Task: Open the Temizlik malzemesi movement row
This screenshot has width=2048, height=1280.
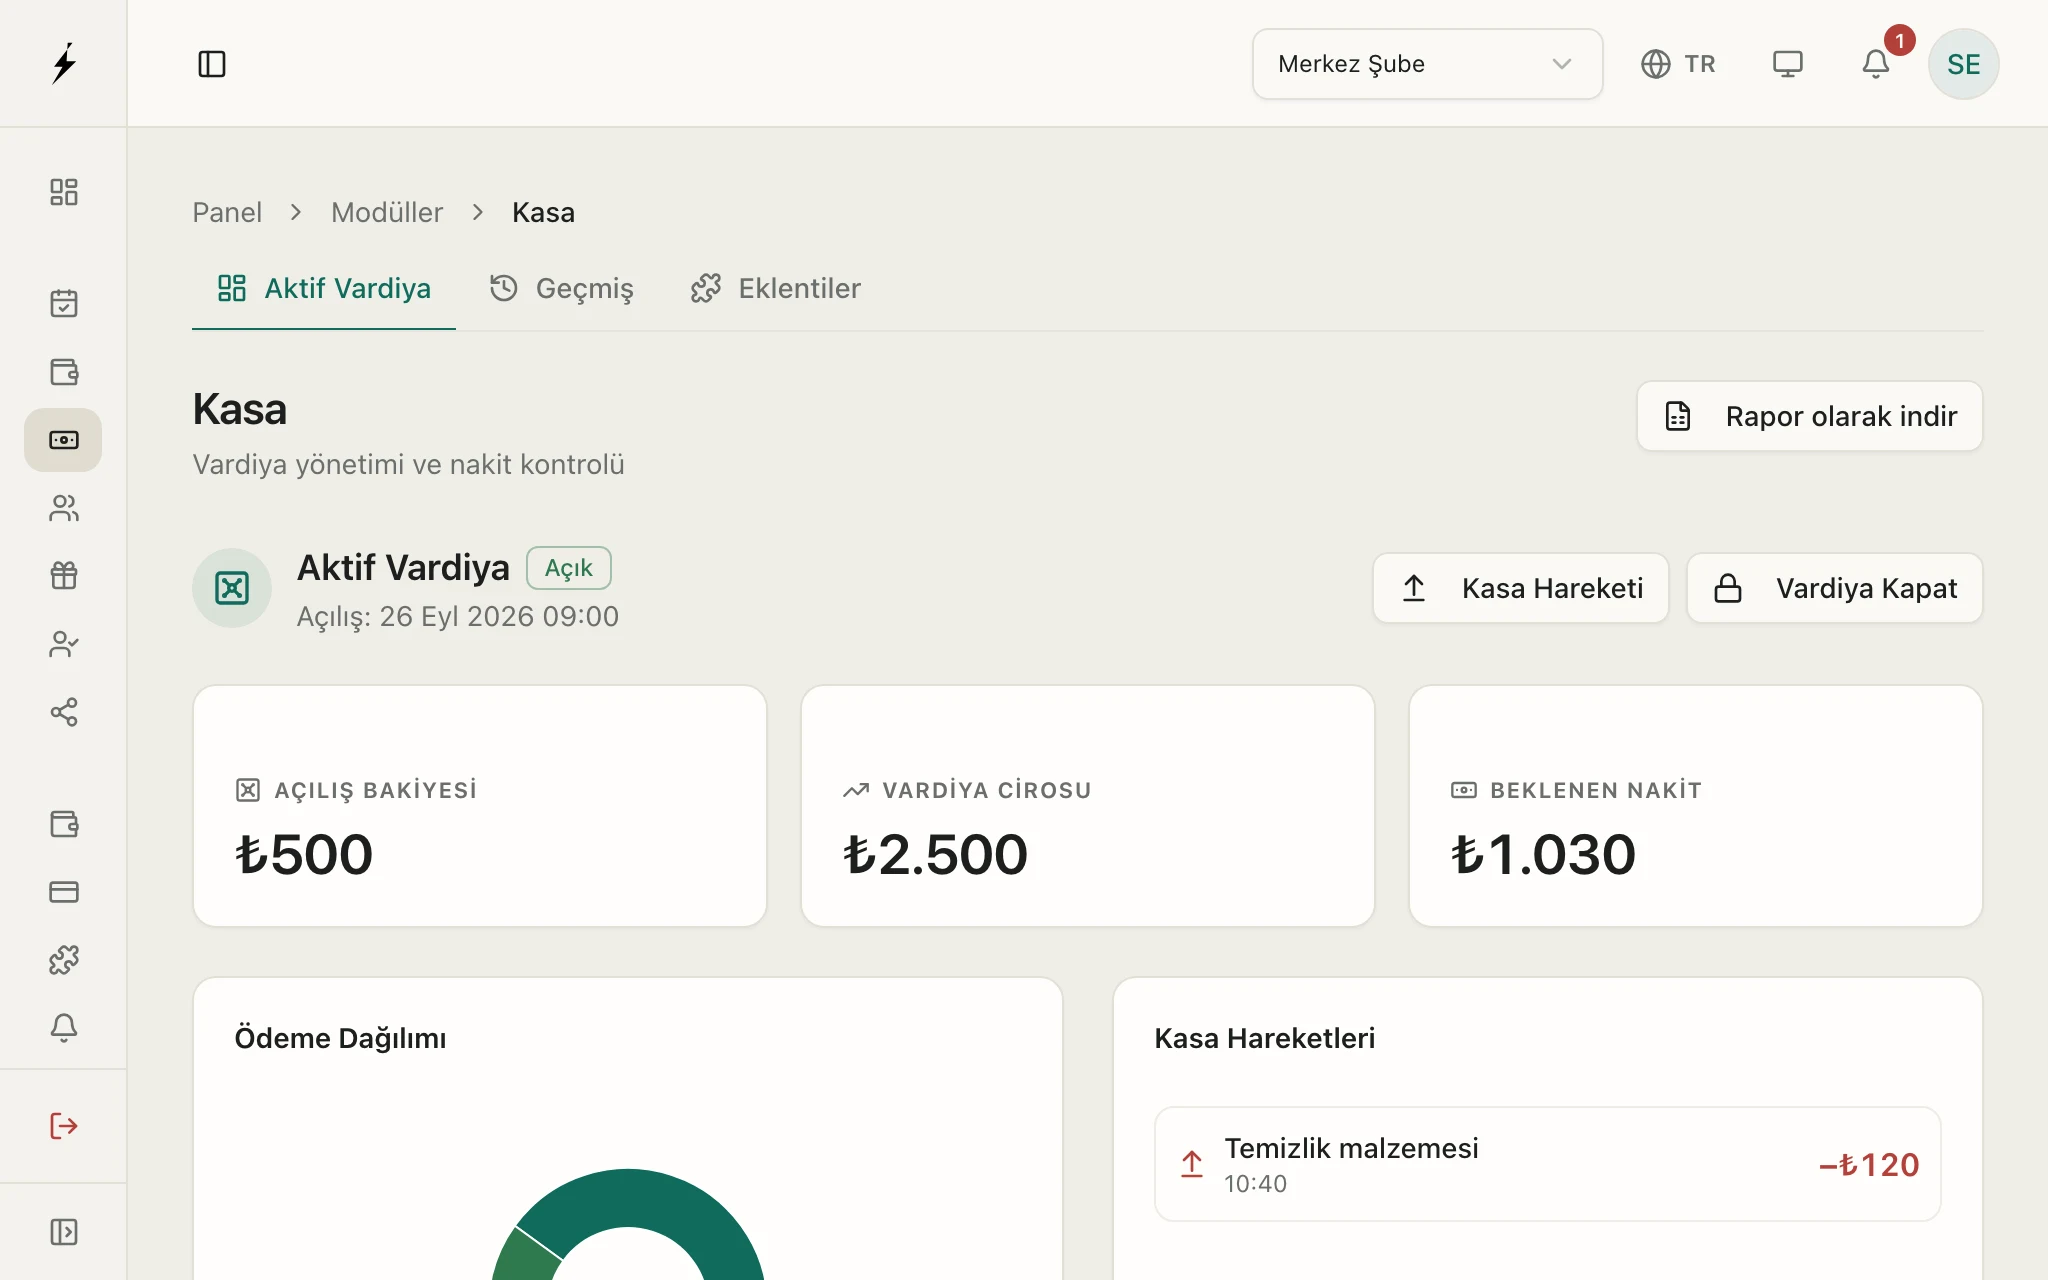Action: click(1548, 1164)
